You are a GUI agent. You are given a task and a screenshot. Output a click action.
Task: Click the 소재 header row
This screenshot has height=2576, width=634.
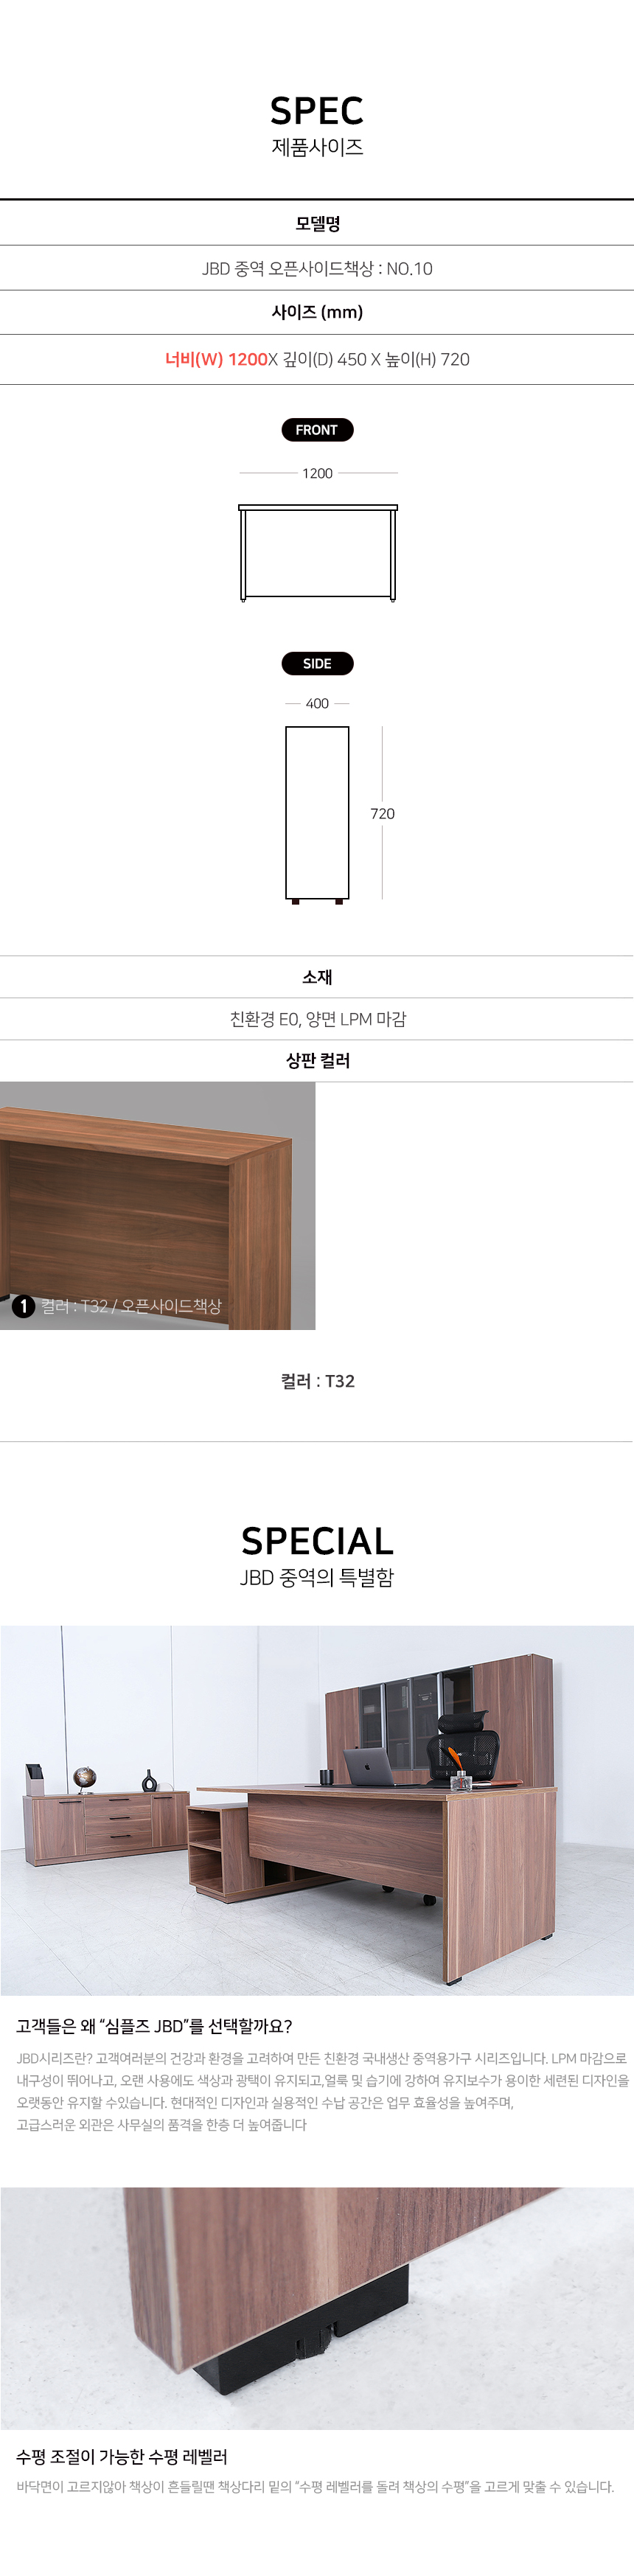(317, 977)
